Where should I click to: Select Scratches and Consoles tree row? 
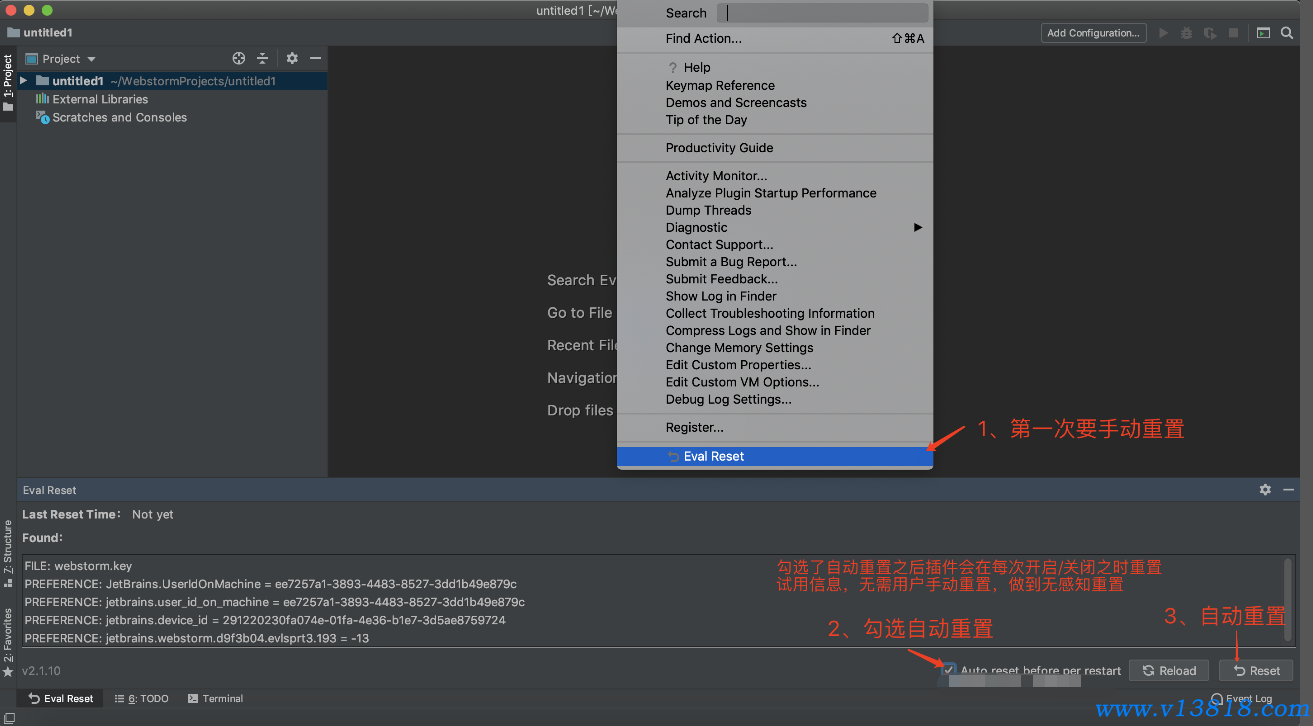click(x=172, y=117)
